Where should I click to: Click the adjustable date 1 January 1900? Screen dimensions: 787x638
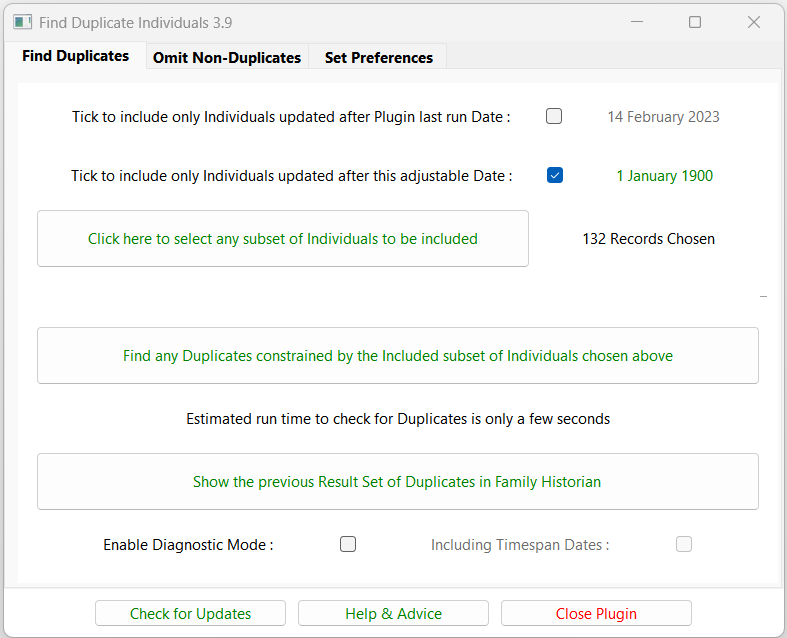[664, 176]
